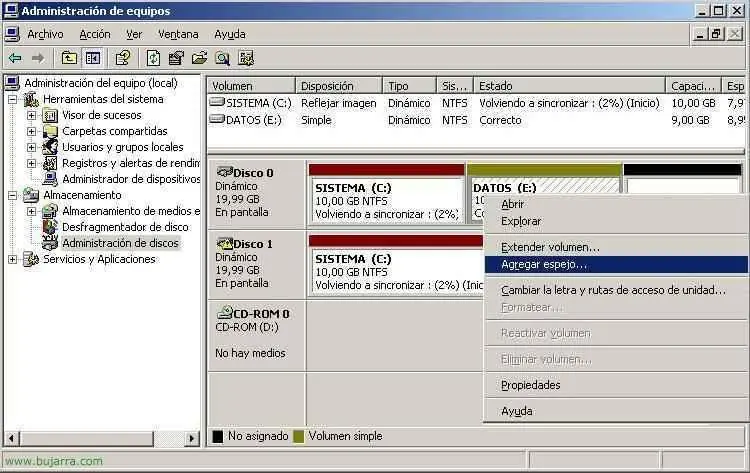Click the Usuarios y grupos locales icon
Image resolution: width=750 pixels, height=473 pixels.
[50, 147]
